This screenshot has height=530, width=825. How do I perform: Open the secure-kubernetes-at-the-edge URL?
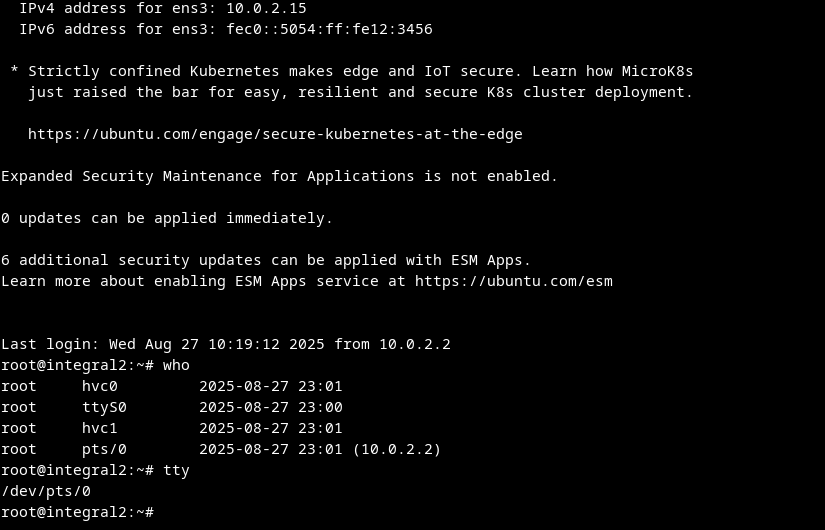(275, 134)
